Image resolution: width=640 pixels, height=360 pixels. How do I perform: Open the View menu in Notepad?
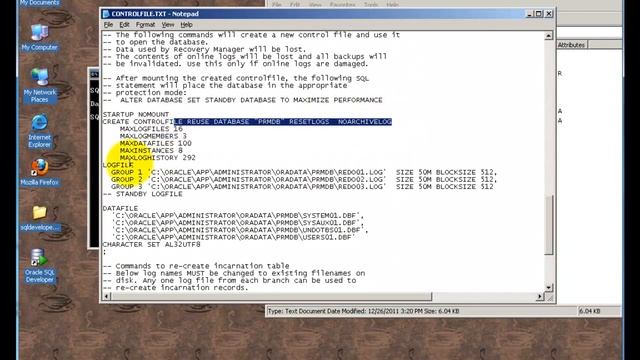(x=168, y=25)
